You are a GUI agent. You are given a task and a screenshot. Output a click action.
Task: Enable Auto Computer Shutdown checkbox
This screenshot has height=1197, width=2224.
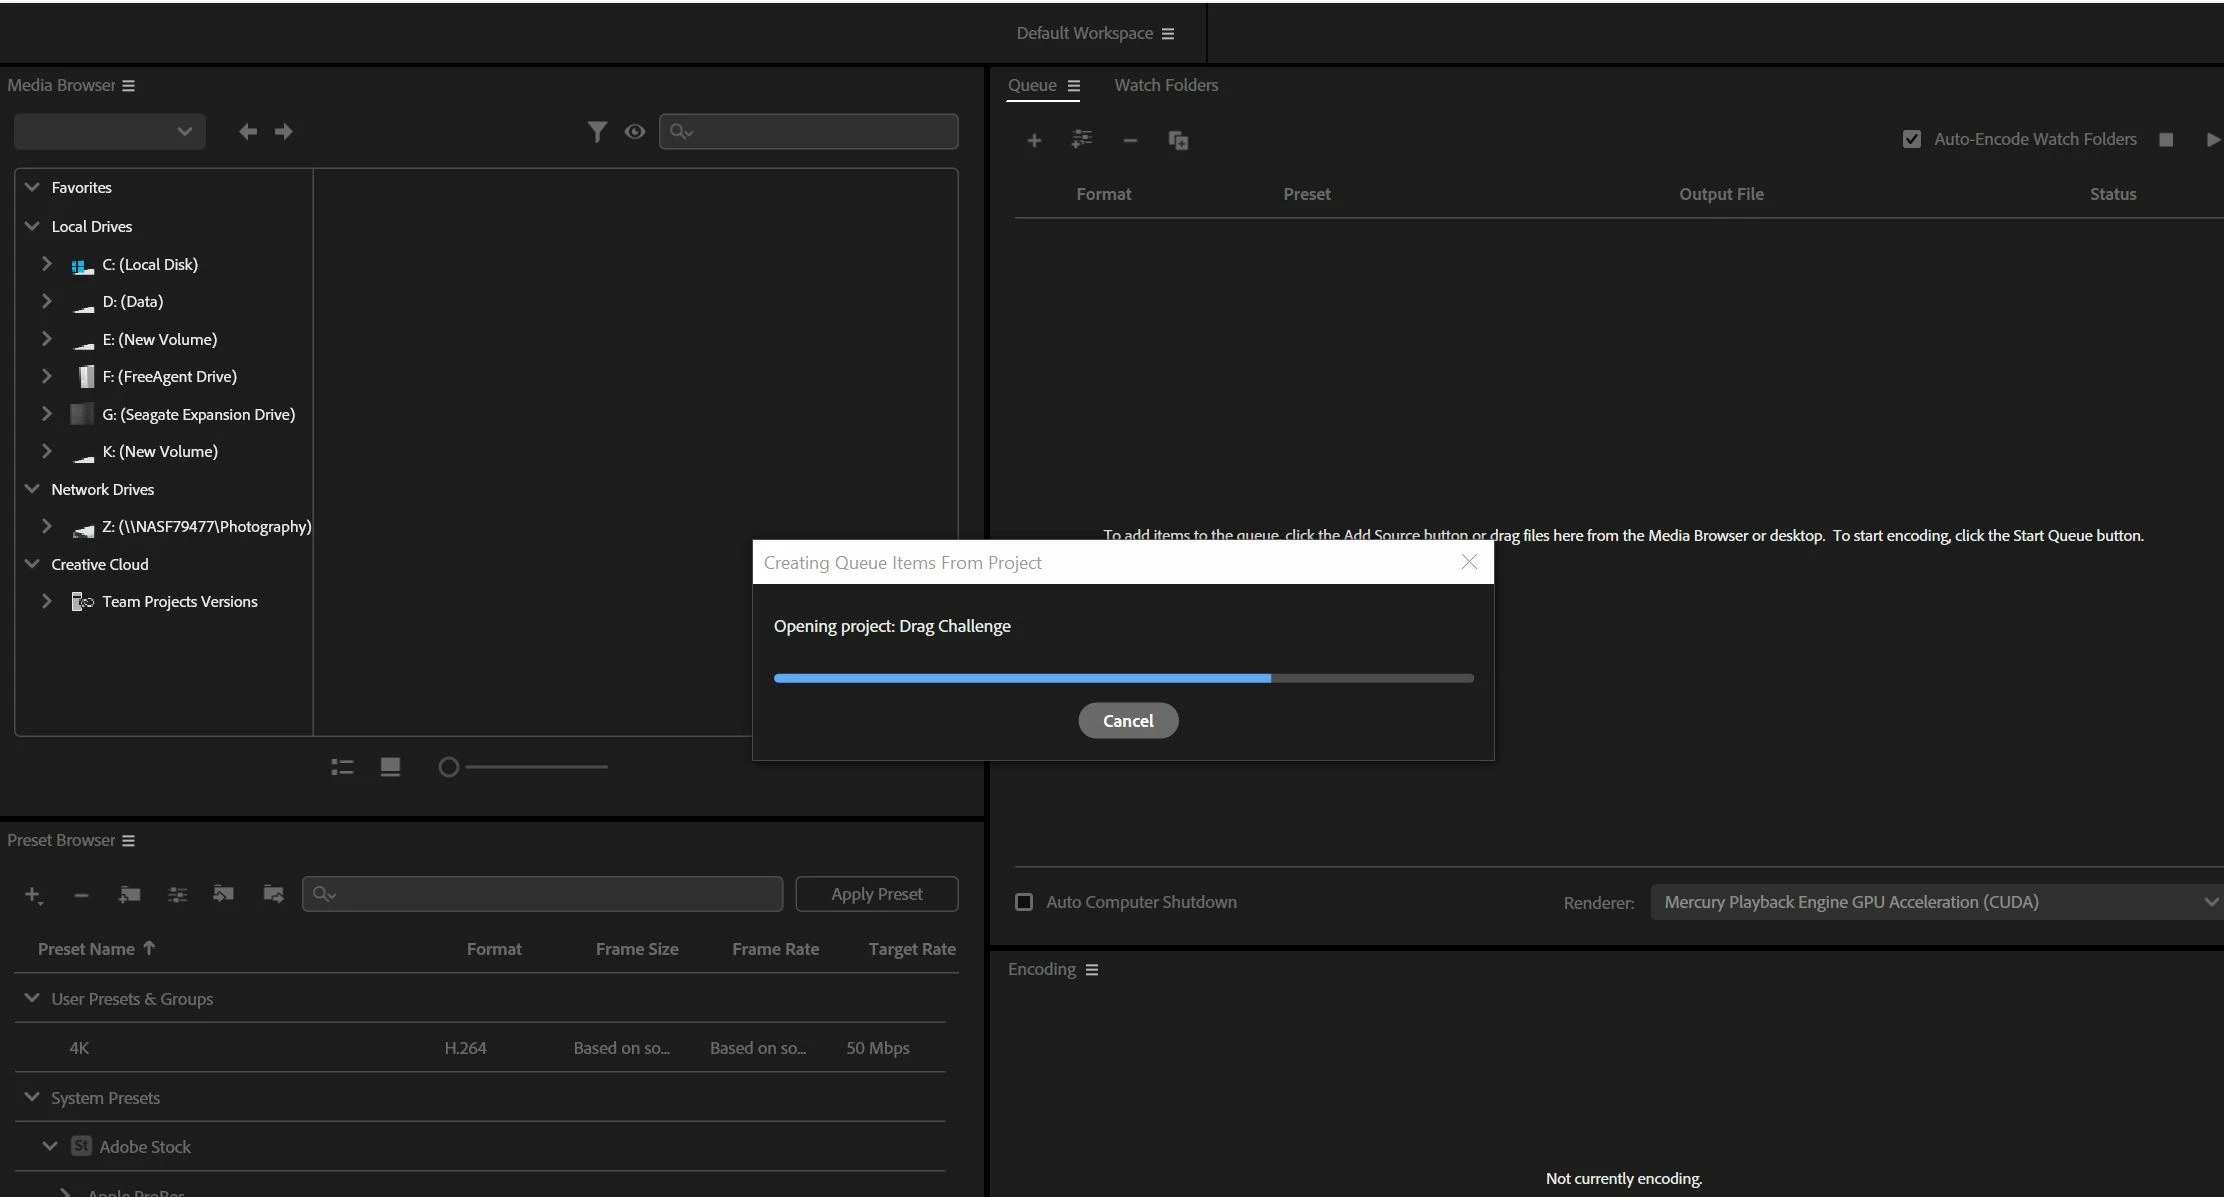[x=1024, y=902]
